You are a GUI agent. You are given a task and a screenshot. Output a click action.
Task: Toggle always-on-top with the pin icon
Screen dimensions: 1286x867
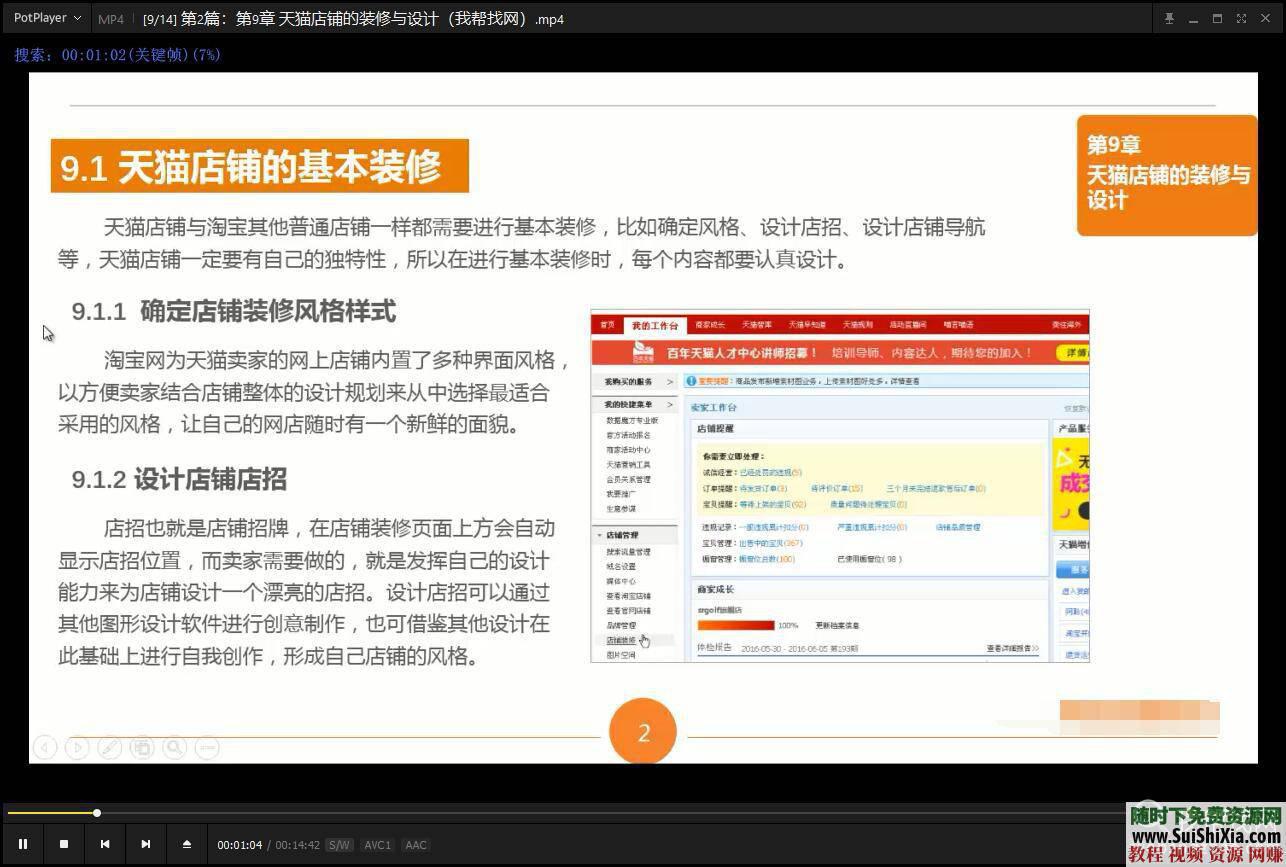coord(1169,18)
